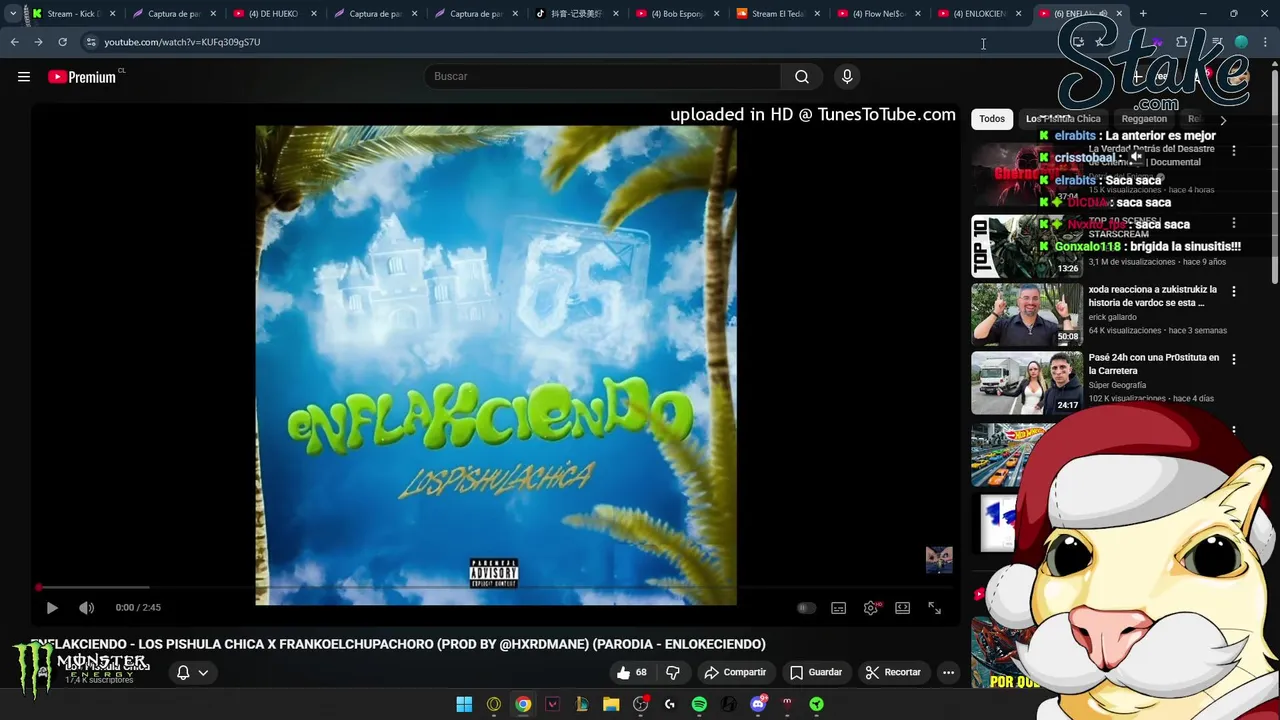This screenshot has width=1280, height=720.
Task: Click in the Buscar search field
Action: click(x=605, y=77)
